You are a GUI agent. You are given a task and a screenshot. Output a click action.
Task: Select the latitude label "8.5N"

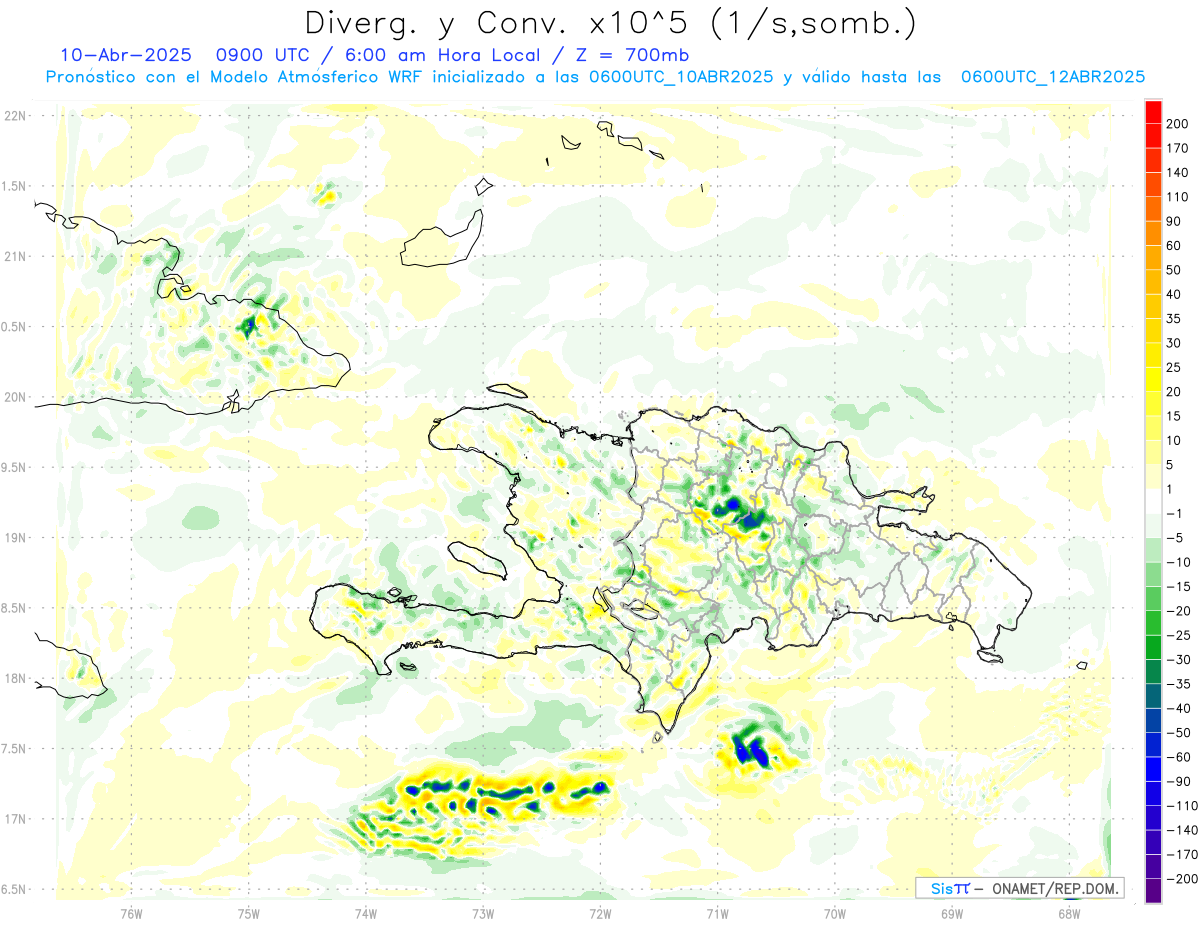(13, 608)
